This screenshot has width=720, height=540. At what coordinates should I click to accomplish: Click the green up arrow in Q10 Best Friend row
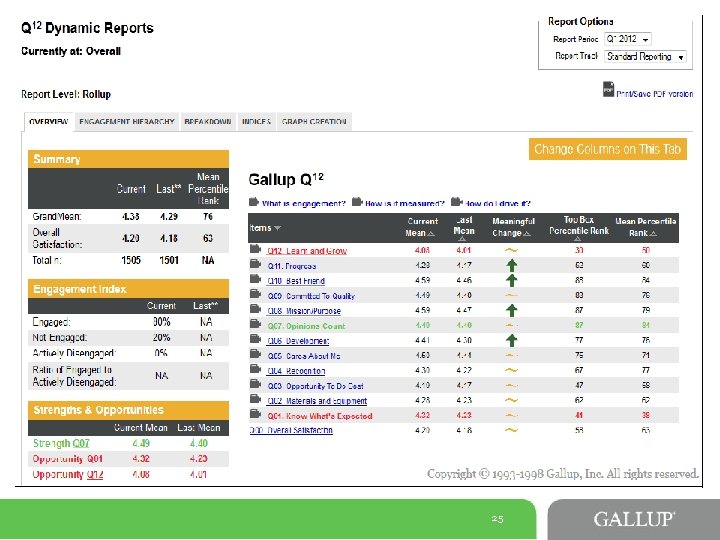pos(512,280)
